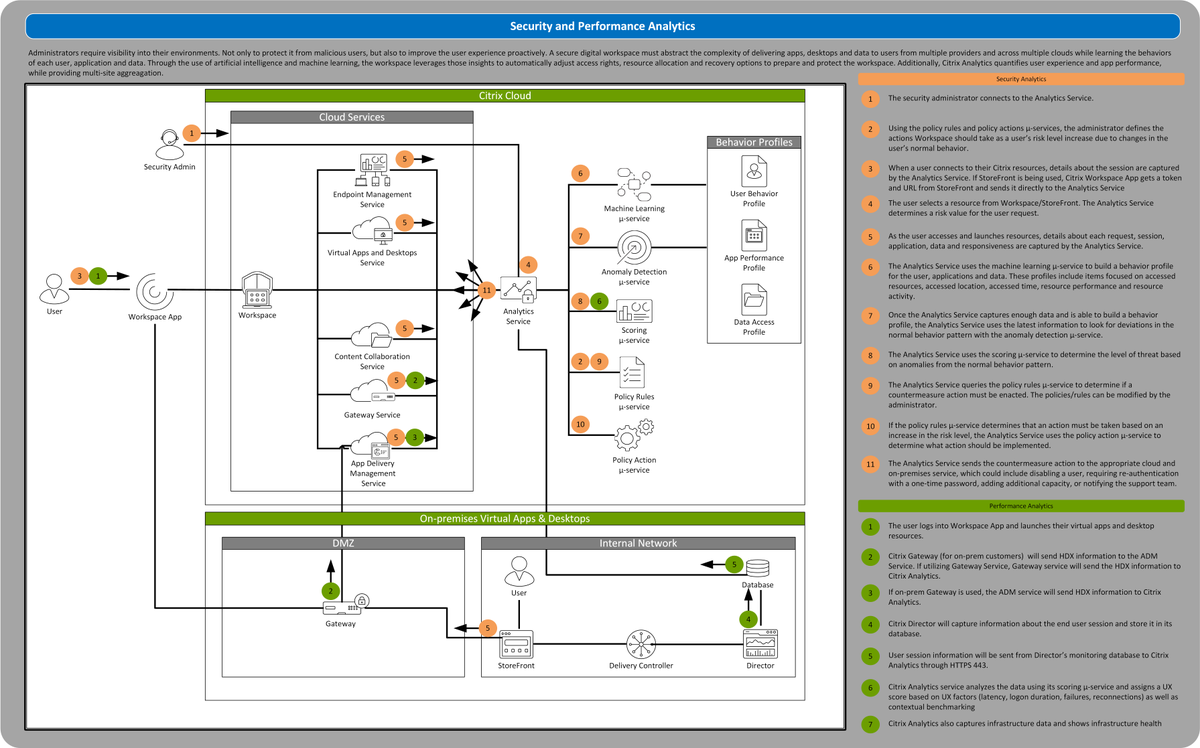Click the Security Admin headset person icon
This screenshot has width=1200, height=748.
(x=169, y=143)
